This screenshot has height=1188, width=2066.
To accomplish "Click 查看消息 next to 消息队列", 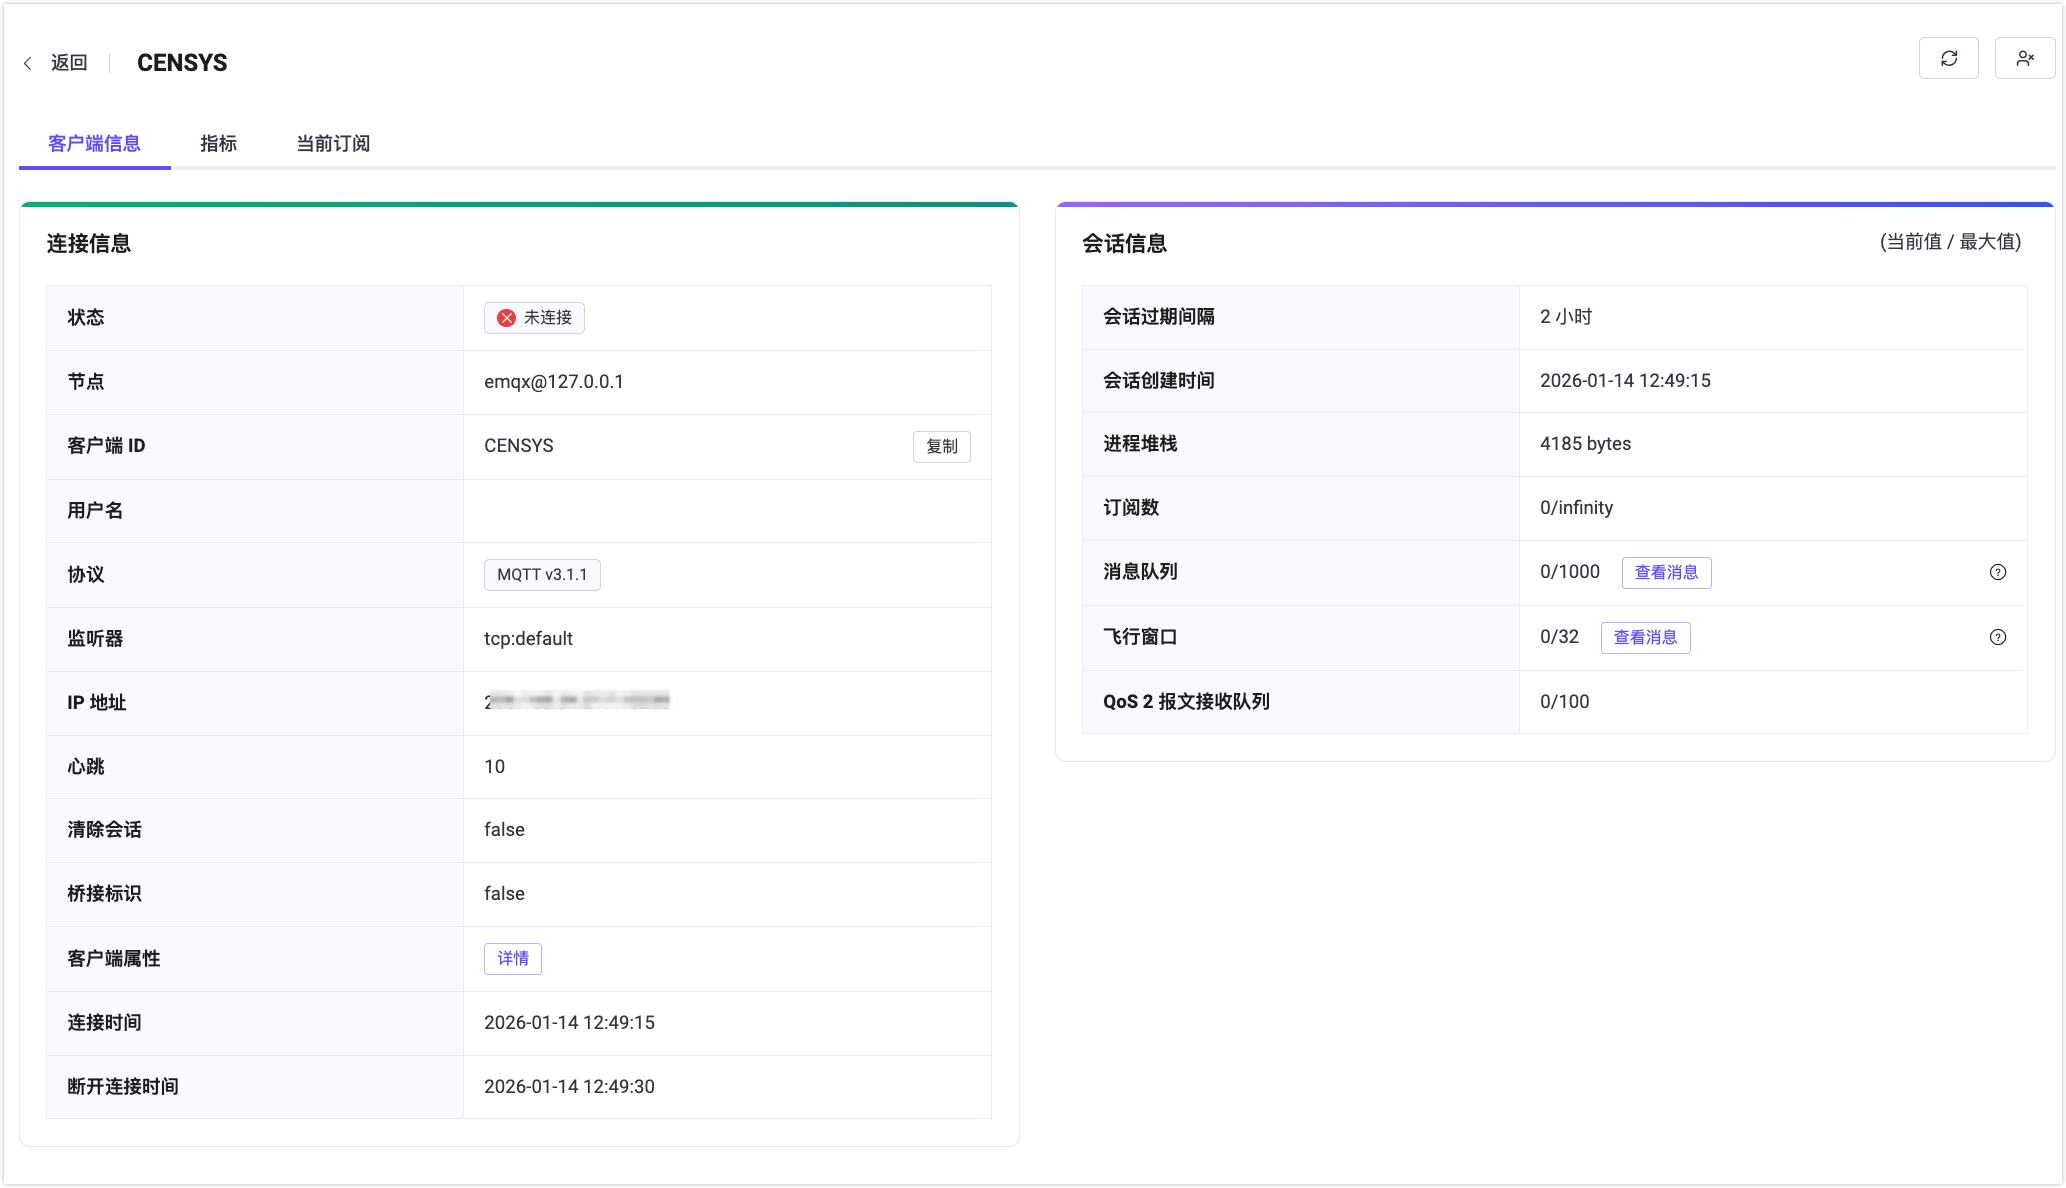I will pos(1666,572).
